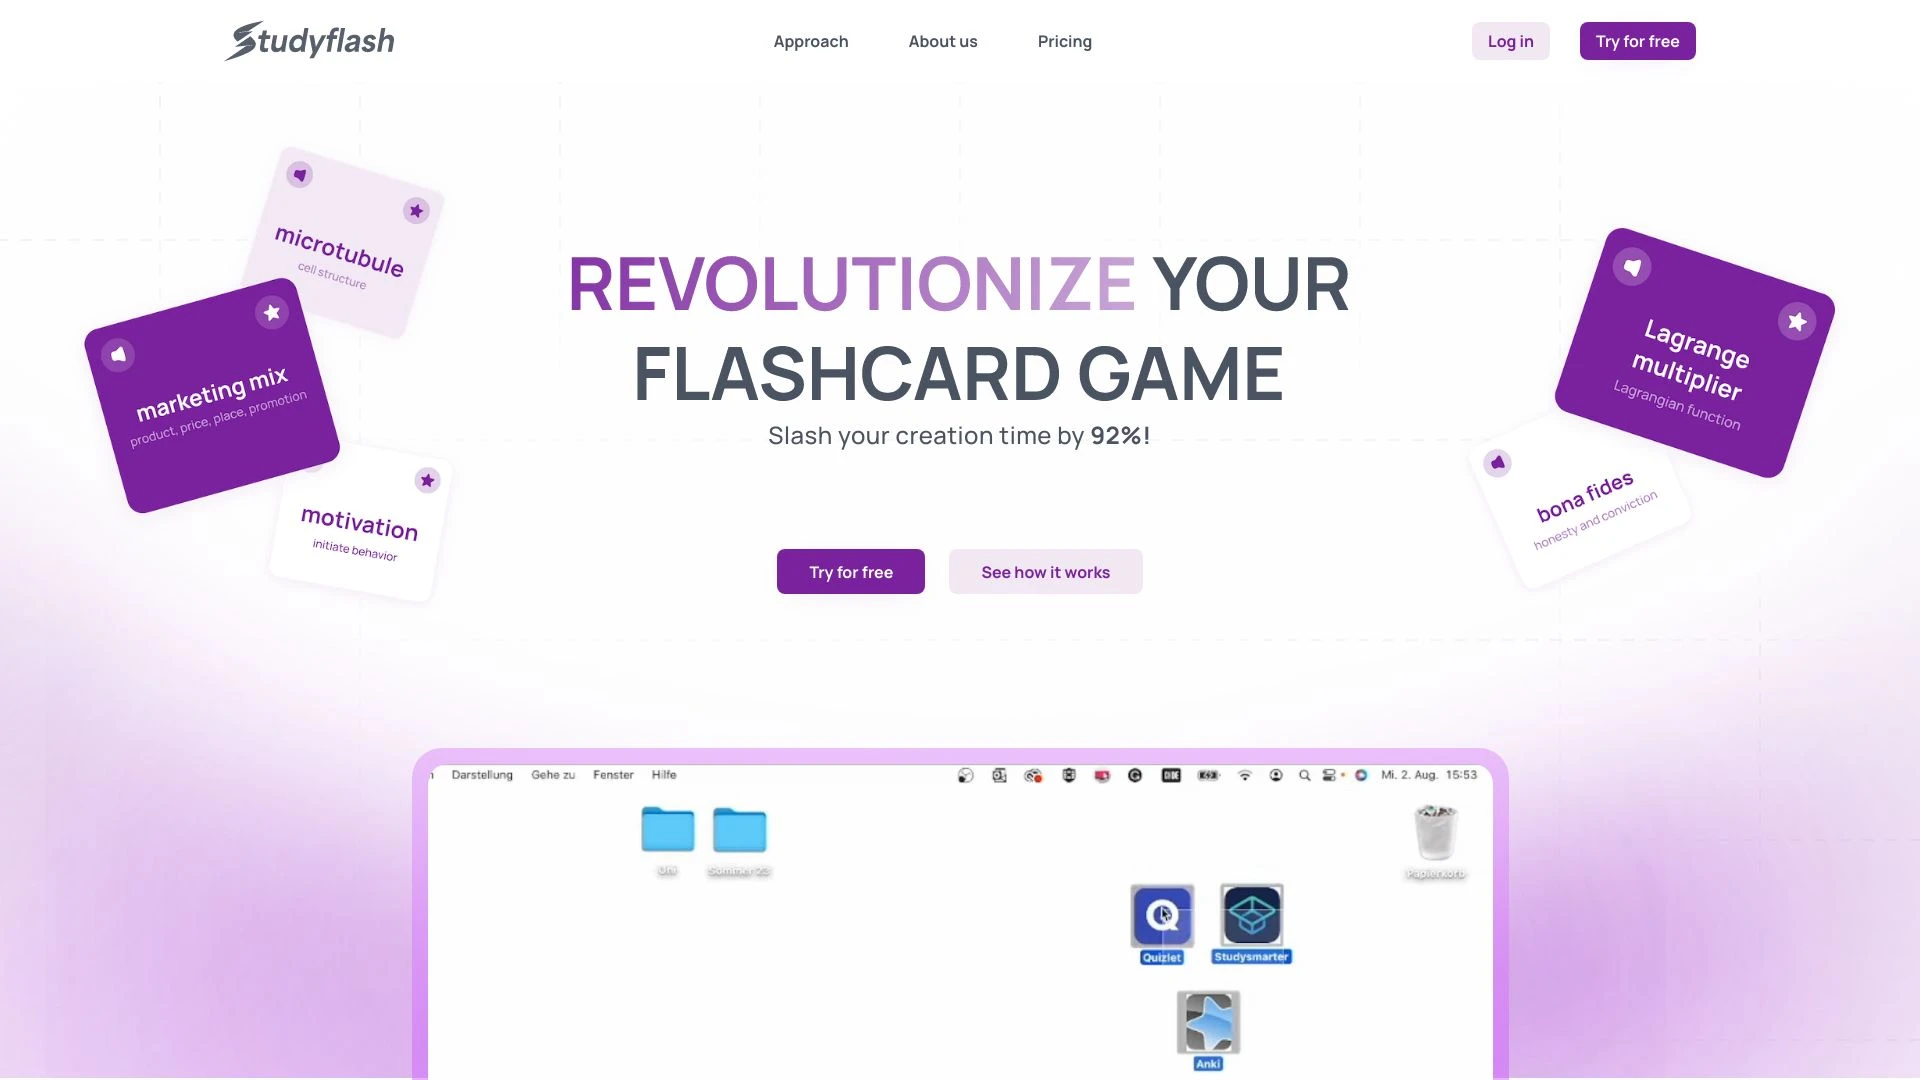
Task: Click the Log in button
Action: click(1510, 41)
